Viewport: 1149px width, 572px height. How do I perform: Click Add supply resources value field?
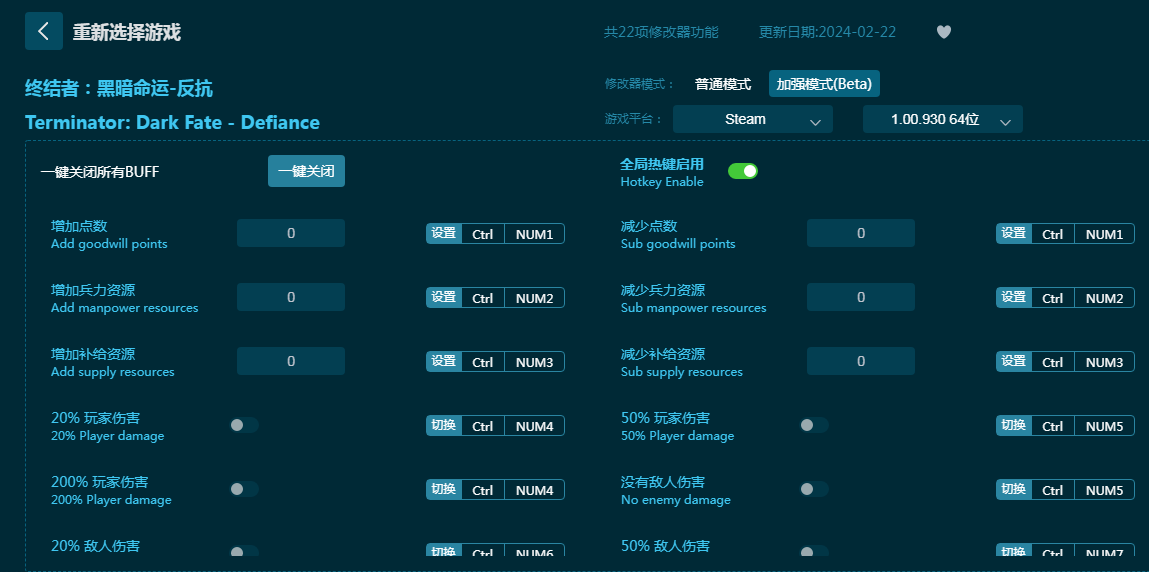coord(291,361)
